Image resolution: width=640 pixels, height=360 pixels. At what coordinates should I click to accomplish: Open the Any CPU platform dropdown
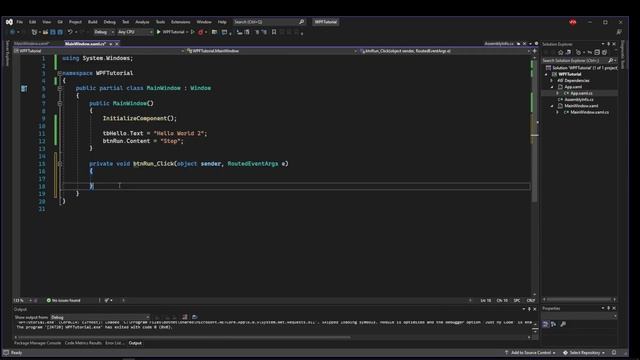pyautogui.click(x=135, y=32)
